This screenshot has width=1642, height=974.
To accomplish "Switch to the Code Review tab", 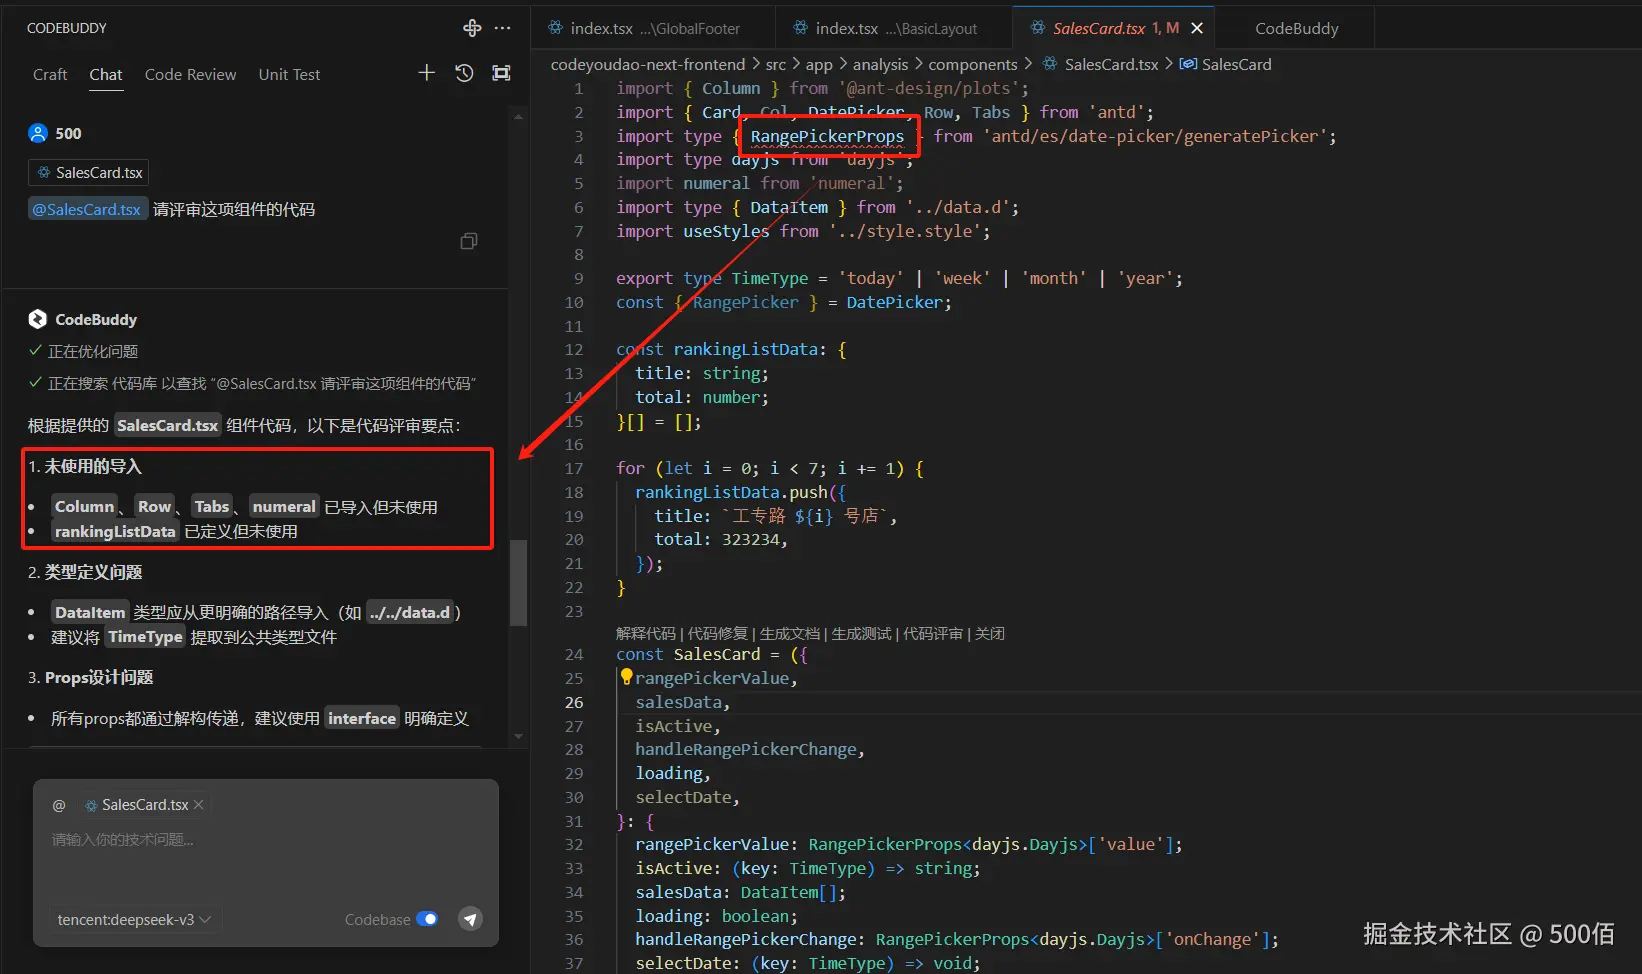I will [190, 74].
